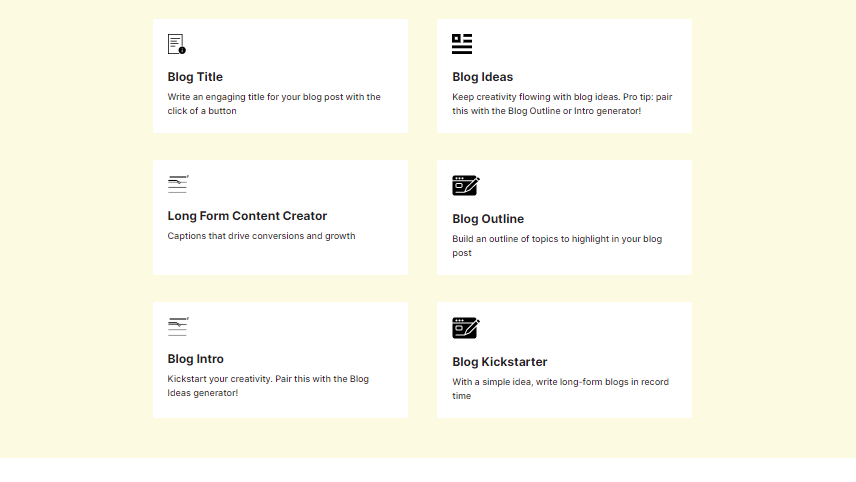Click the Blog Ideas list icon
Image resolution: width=856 pixels, height=482 pixels.
coord(462,44)
